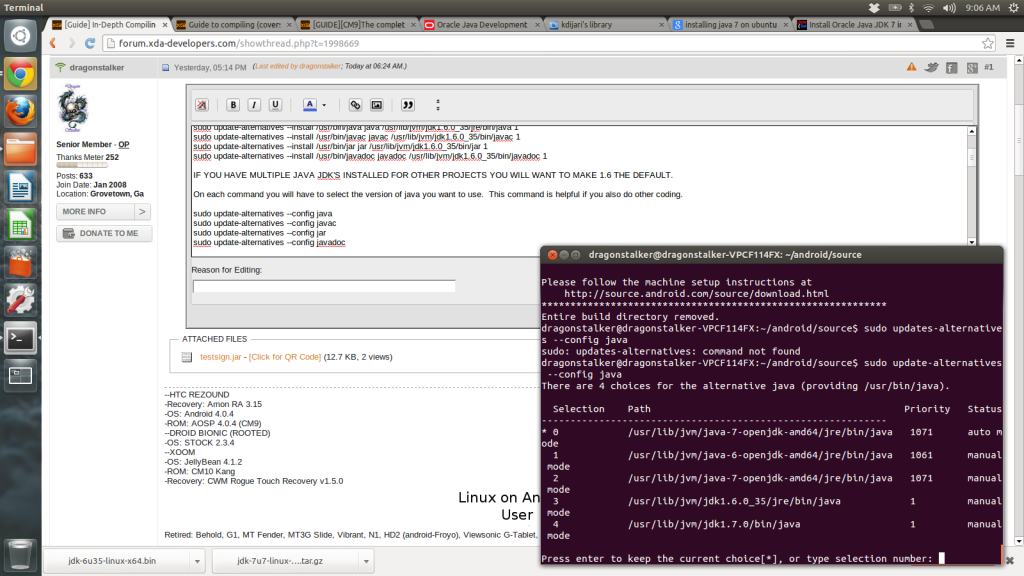The width and height of the screenshot is (1024, 576).
Task: Expand user details with the > arrow
Action: coord(142,212)
